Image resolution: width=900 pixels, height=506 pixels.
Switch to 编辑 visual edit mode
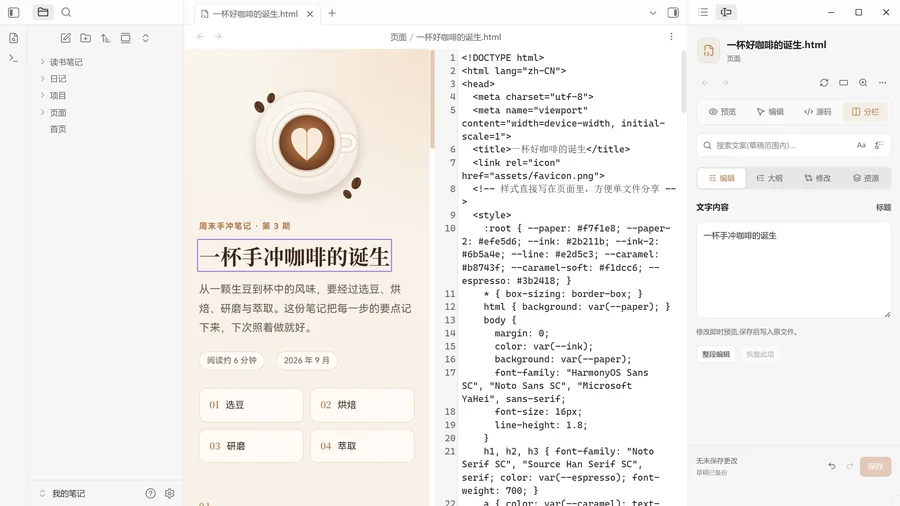(770, 112)
